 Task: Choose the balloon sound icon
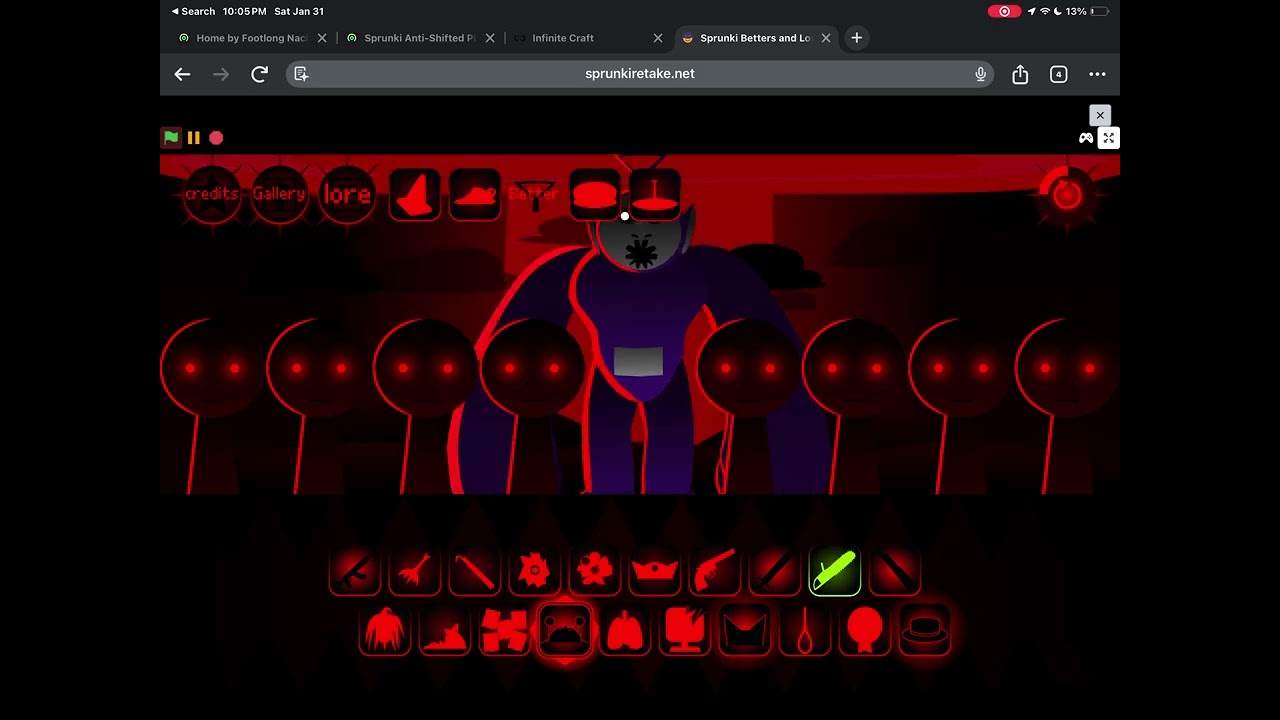[x=865, y=631]
